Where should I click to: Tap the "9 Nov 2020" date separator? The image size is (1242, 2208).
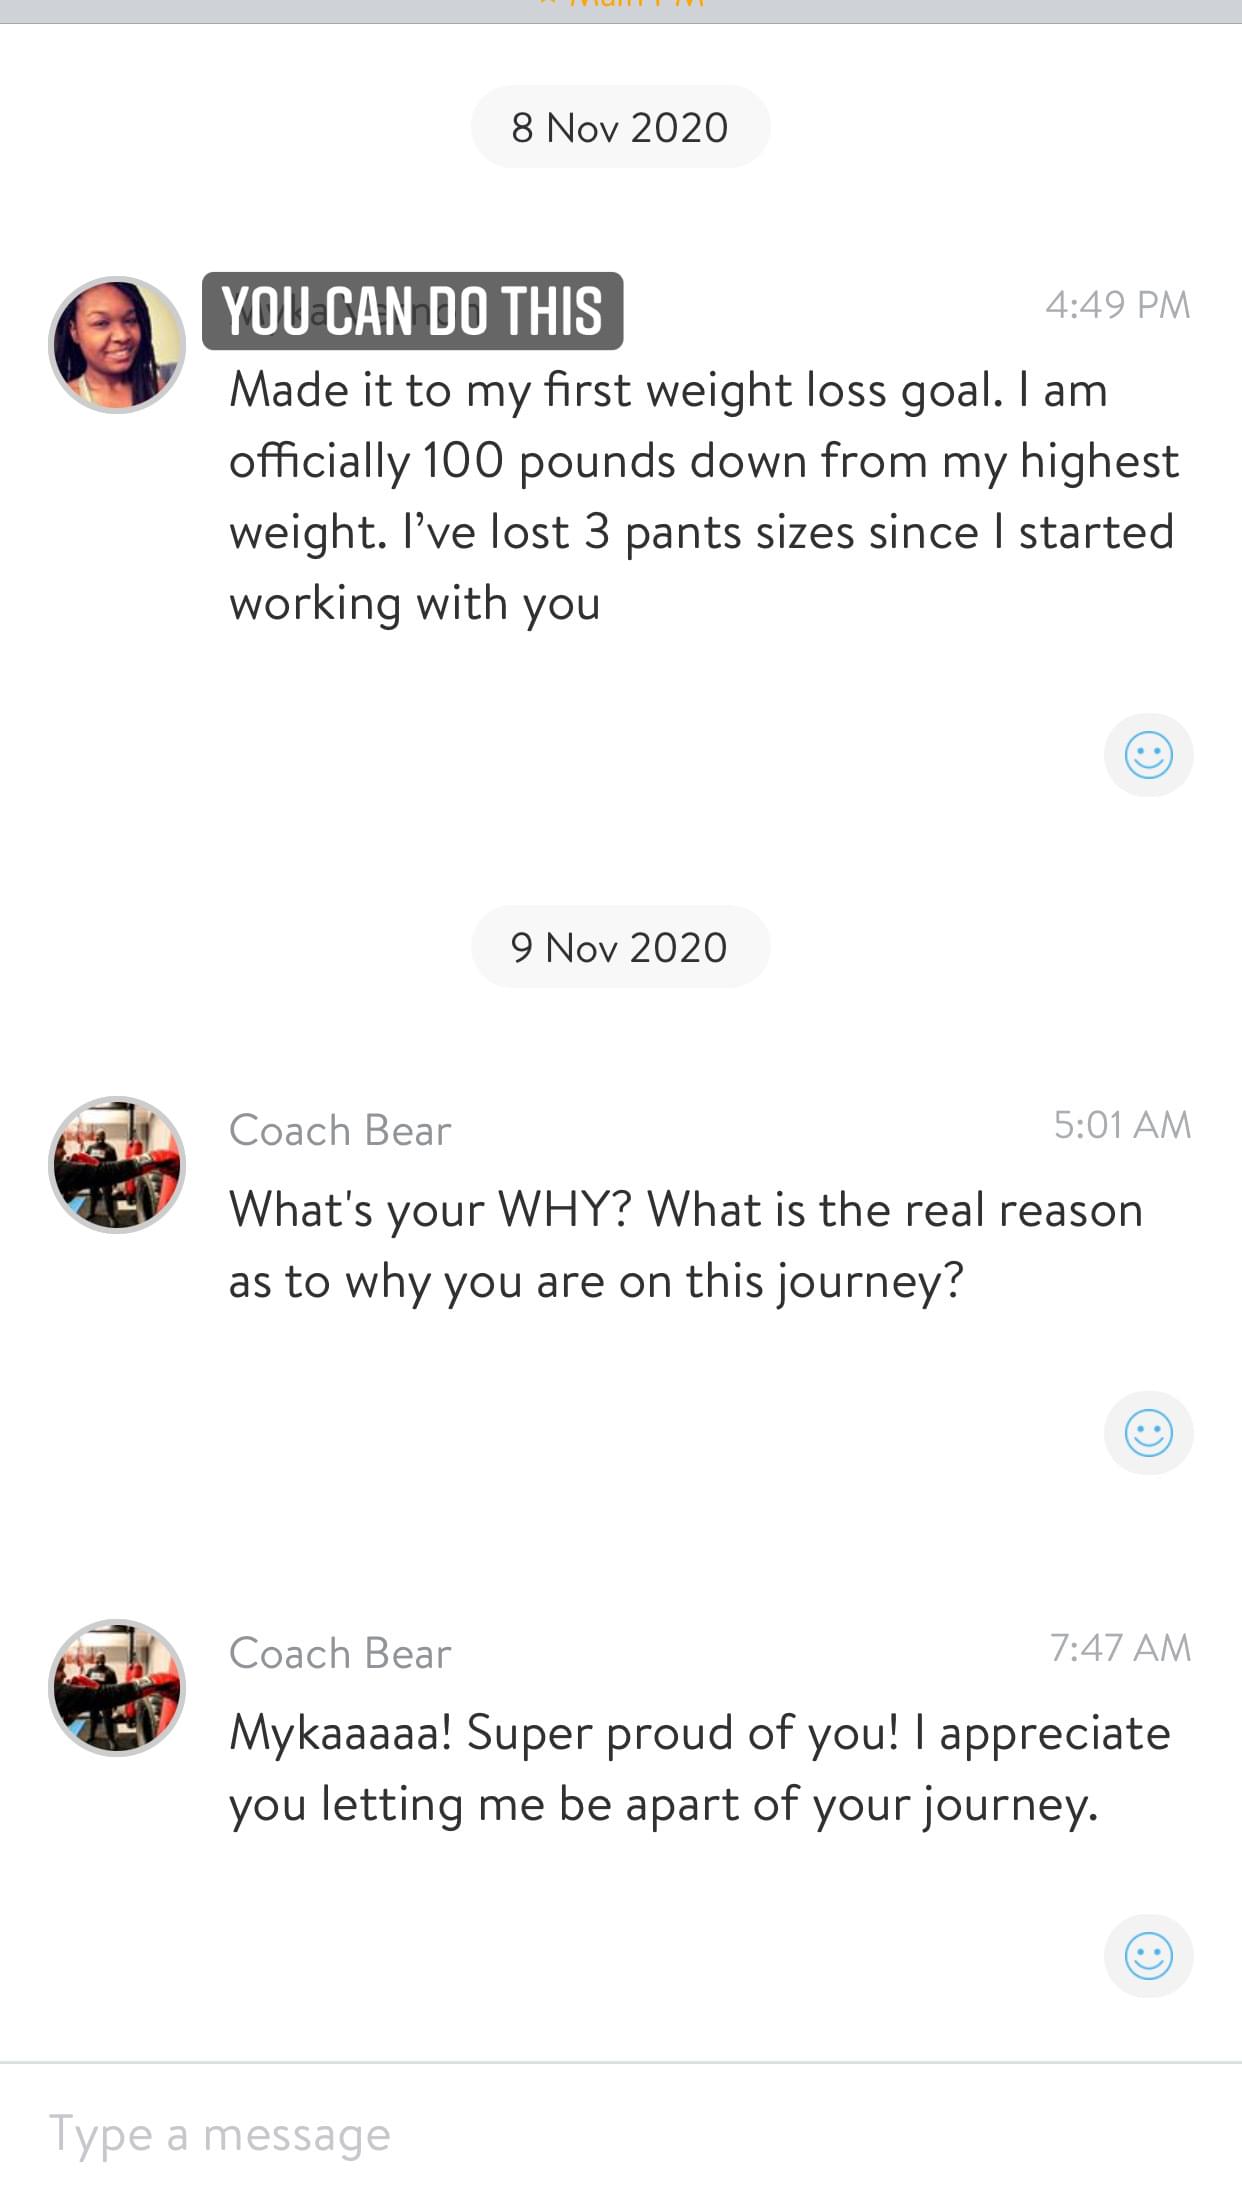pos(620,947)
